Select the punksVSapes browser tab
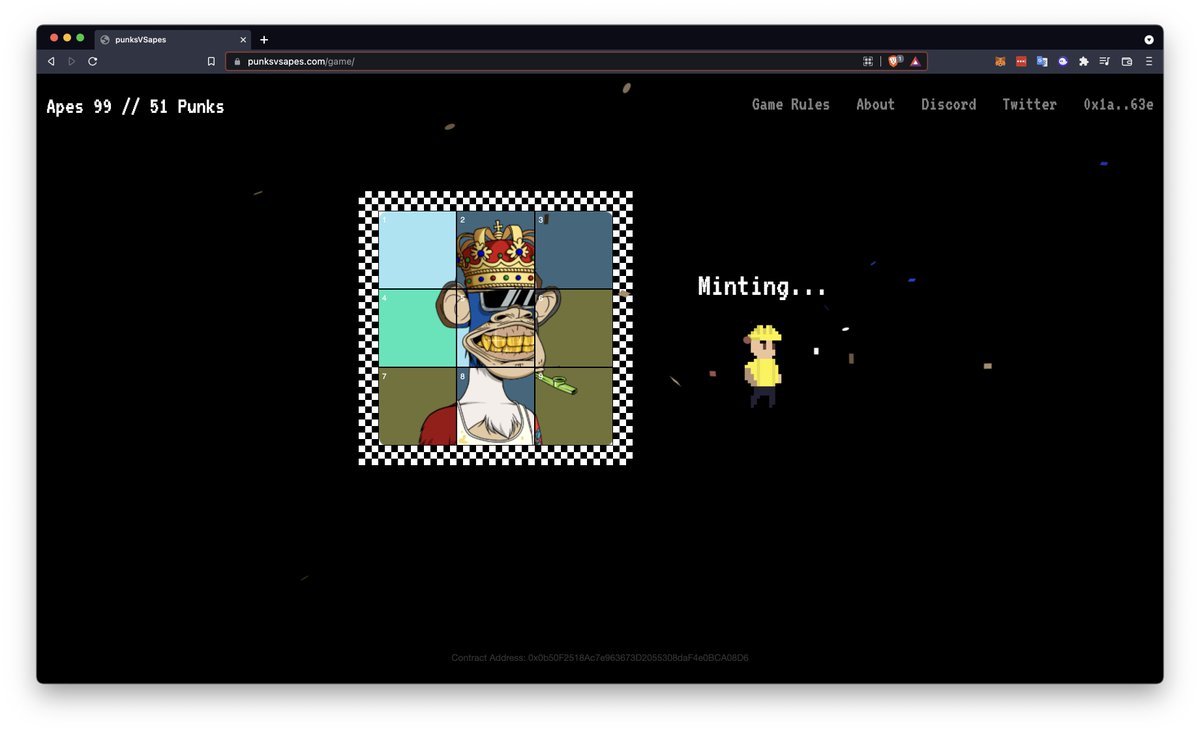 pyautogui.click(x=174, y=40)
